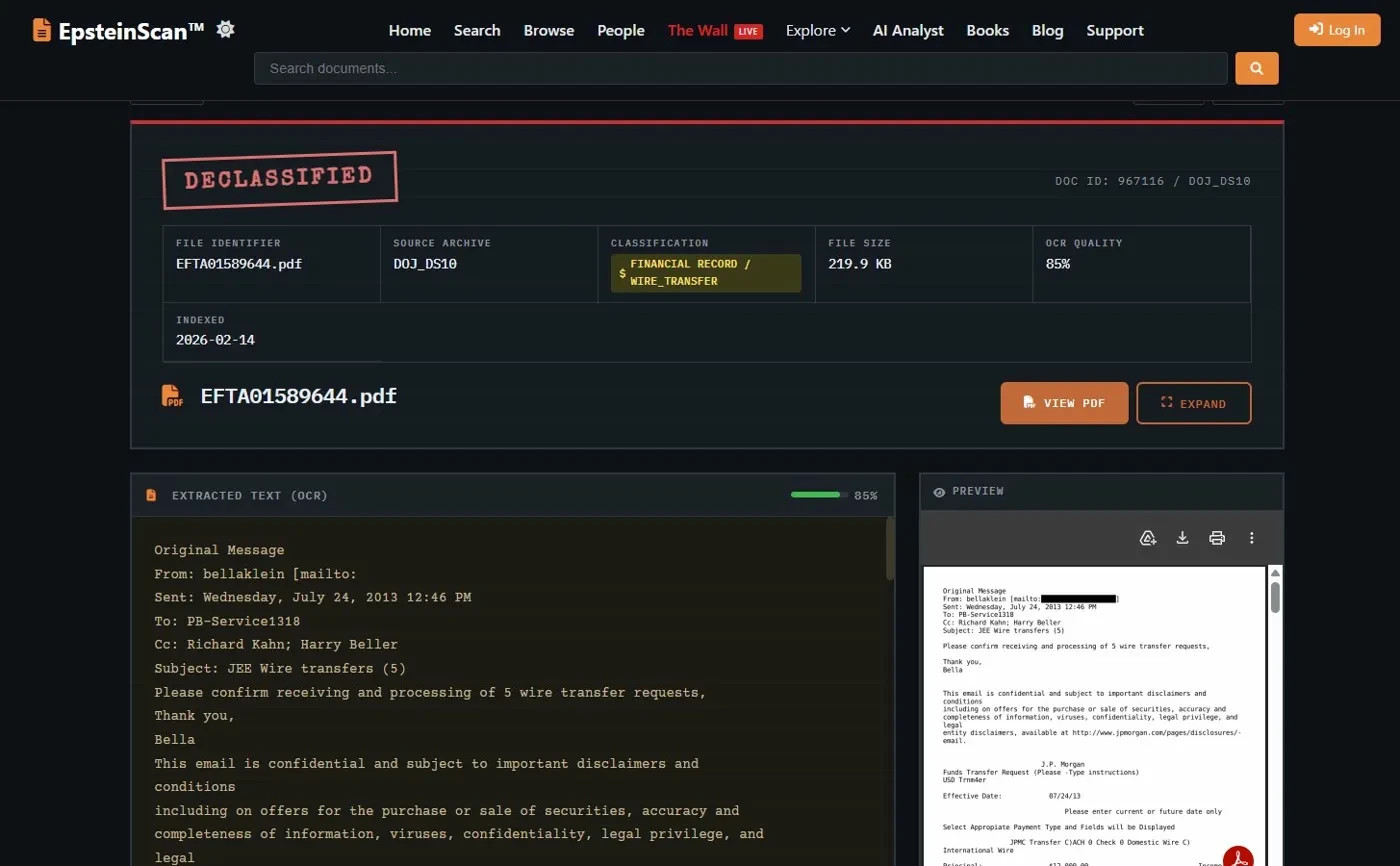
Task: Click the DECLASSIFIED stamp
Action: (x=280, y=180)
